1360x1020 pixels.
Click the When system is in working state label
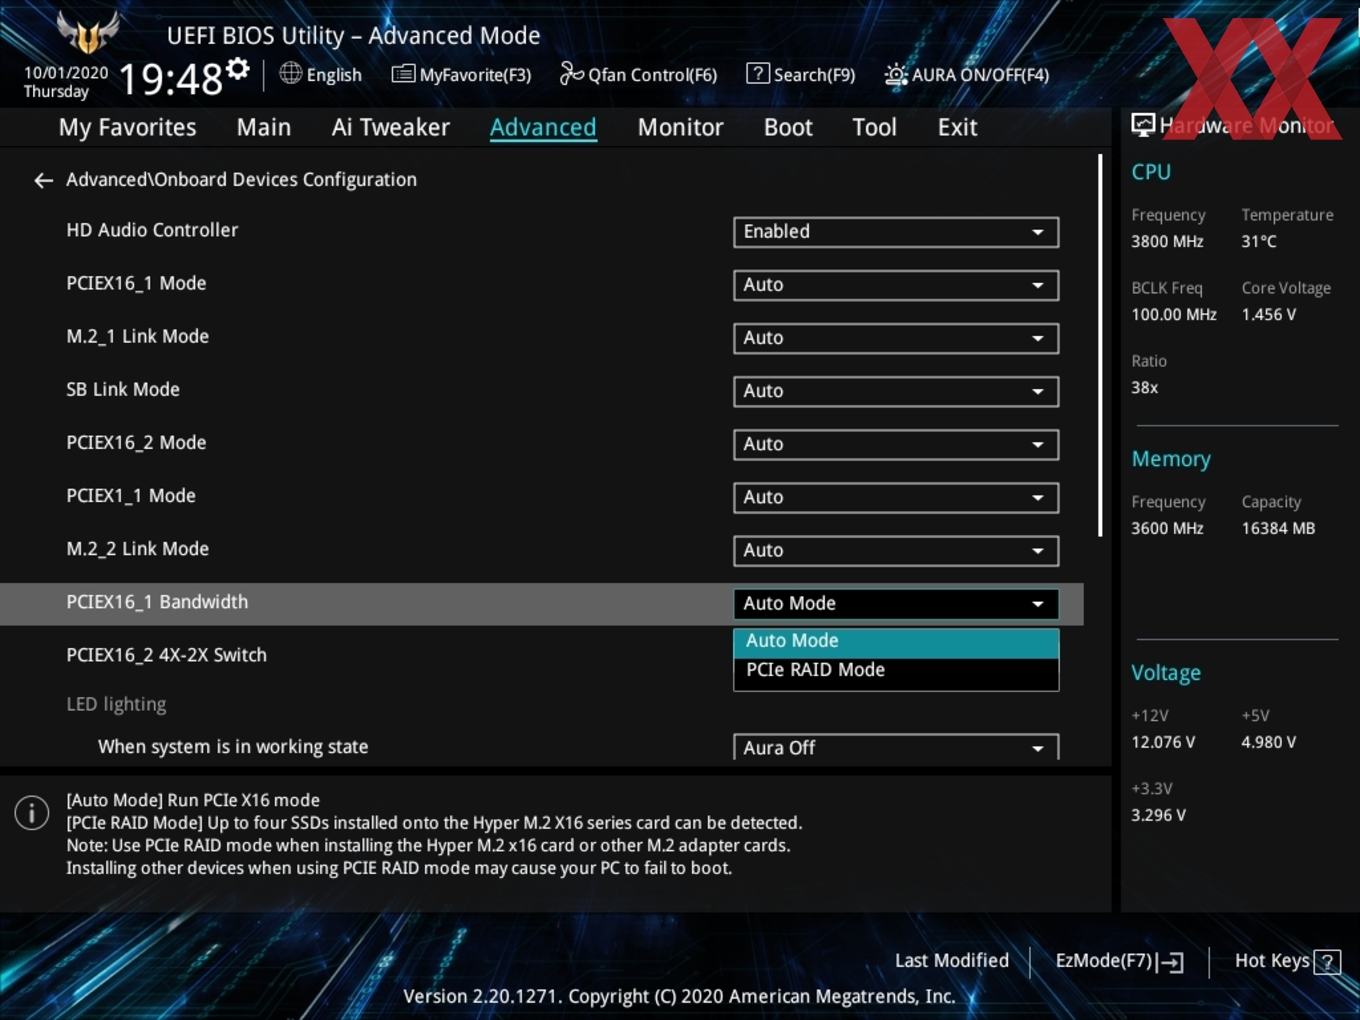[233, 747]
